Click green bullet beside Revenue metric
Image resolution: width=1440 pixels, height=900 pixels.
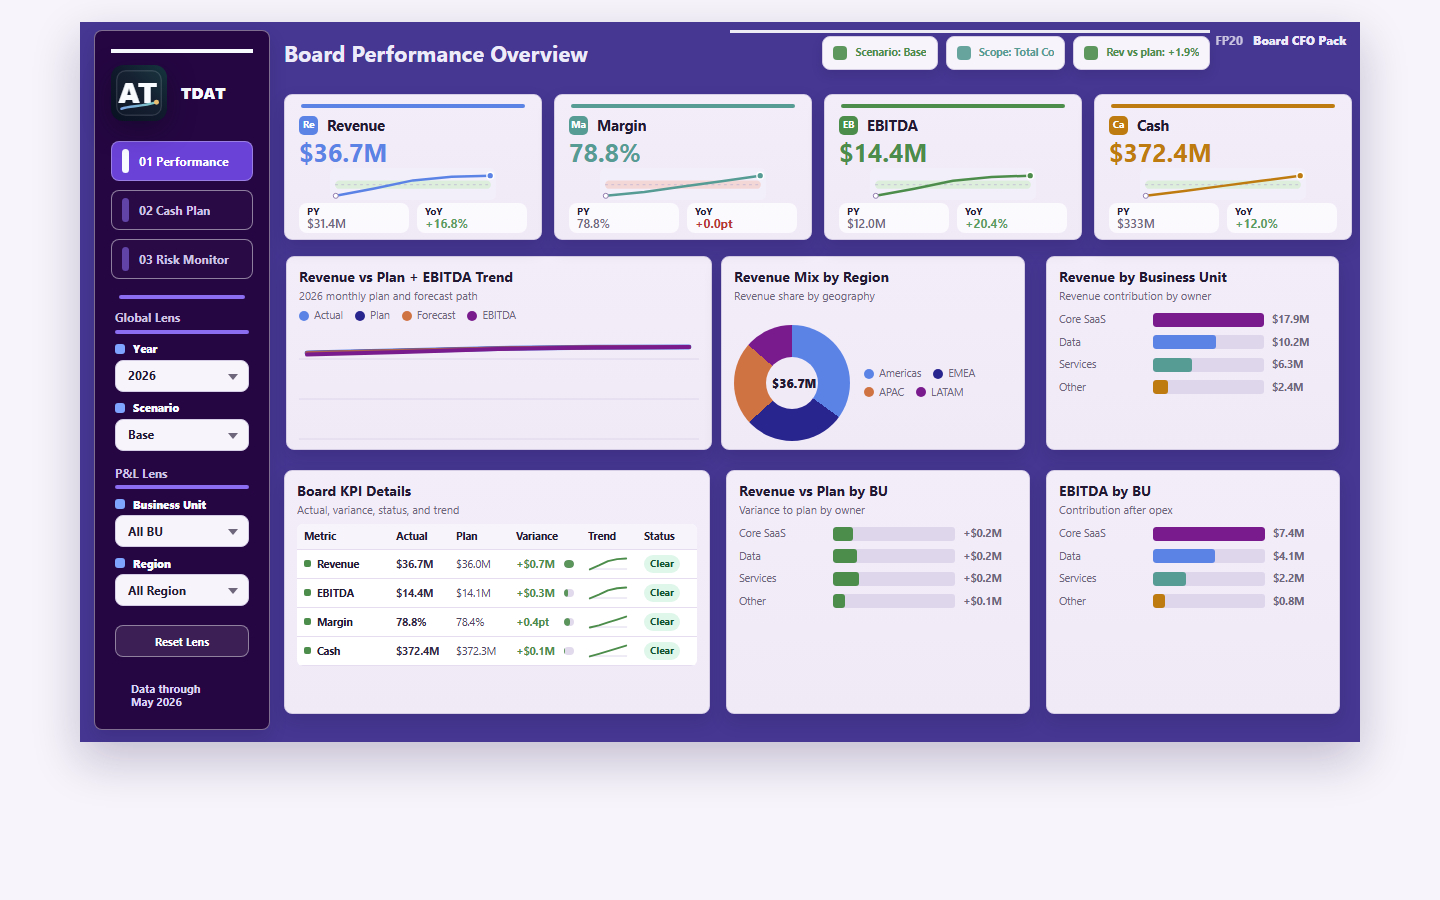[x=308, y=564]
